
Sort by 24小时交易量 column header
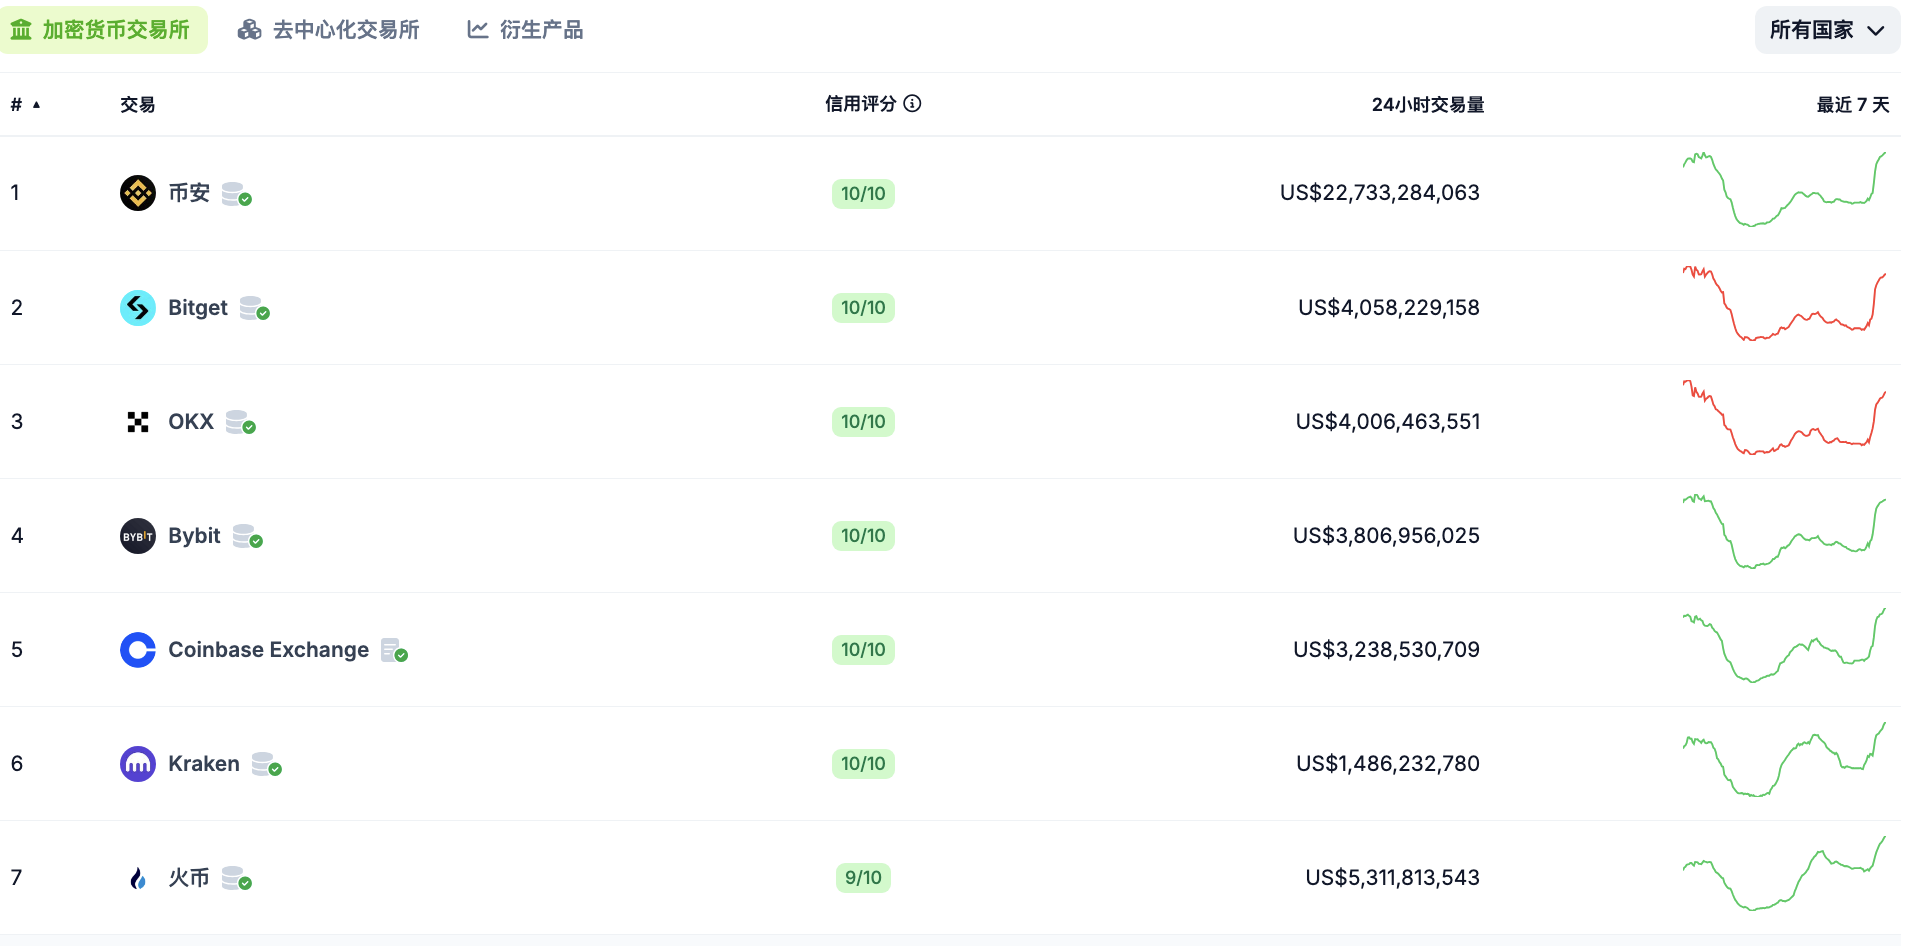coord(1427,105)
